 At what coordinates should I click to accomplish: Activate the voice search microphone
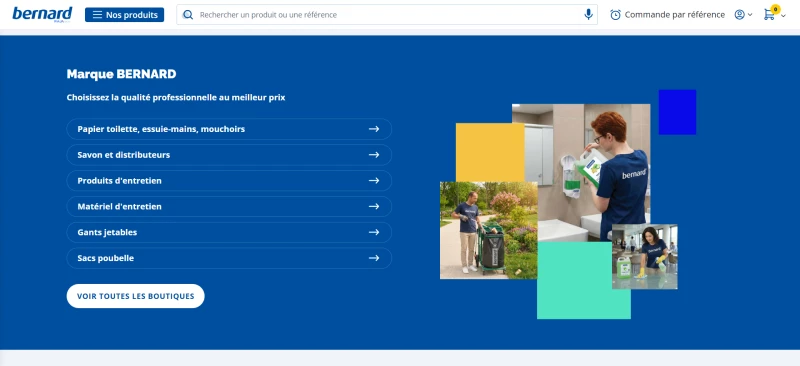(x=588, y=15)
